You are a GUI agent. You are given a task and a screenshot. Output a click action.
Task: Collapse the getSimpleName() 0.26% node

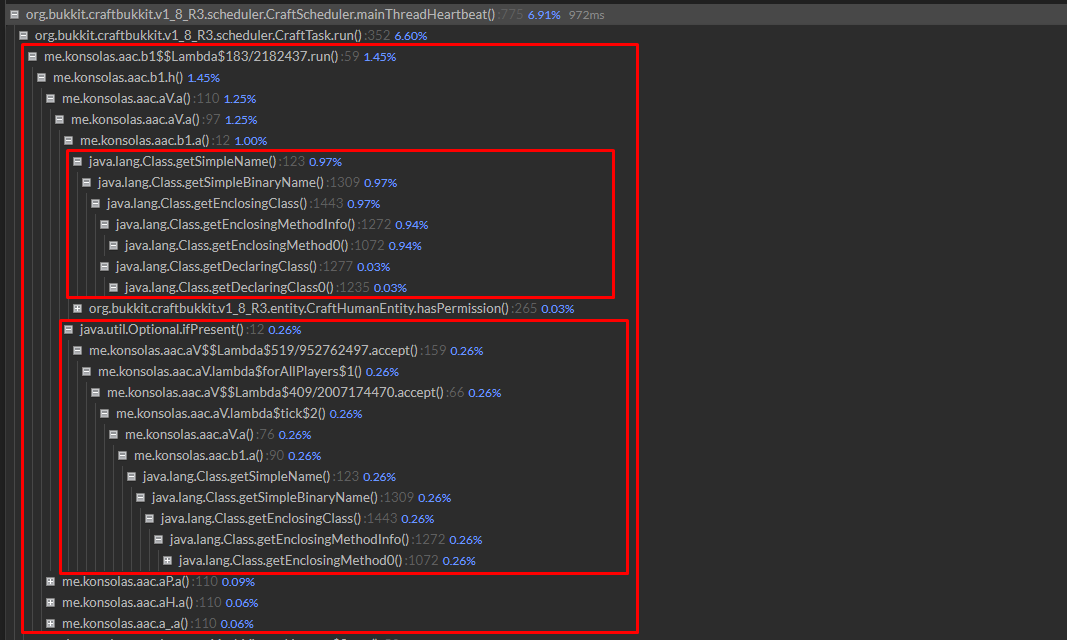[131, 477]
